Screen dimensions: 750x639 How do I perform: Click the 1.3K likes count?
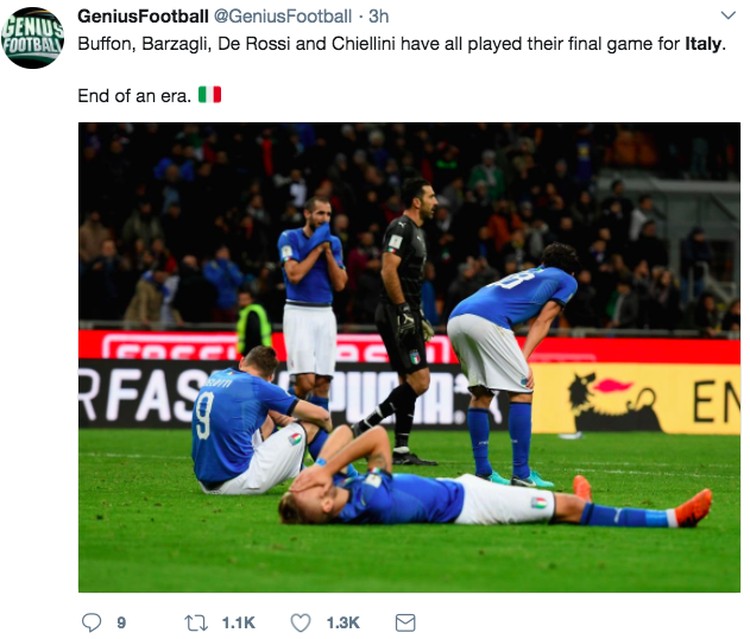(x=343, y=623)
